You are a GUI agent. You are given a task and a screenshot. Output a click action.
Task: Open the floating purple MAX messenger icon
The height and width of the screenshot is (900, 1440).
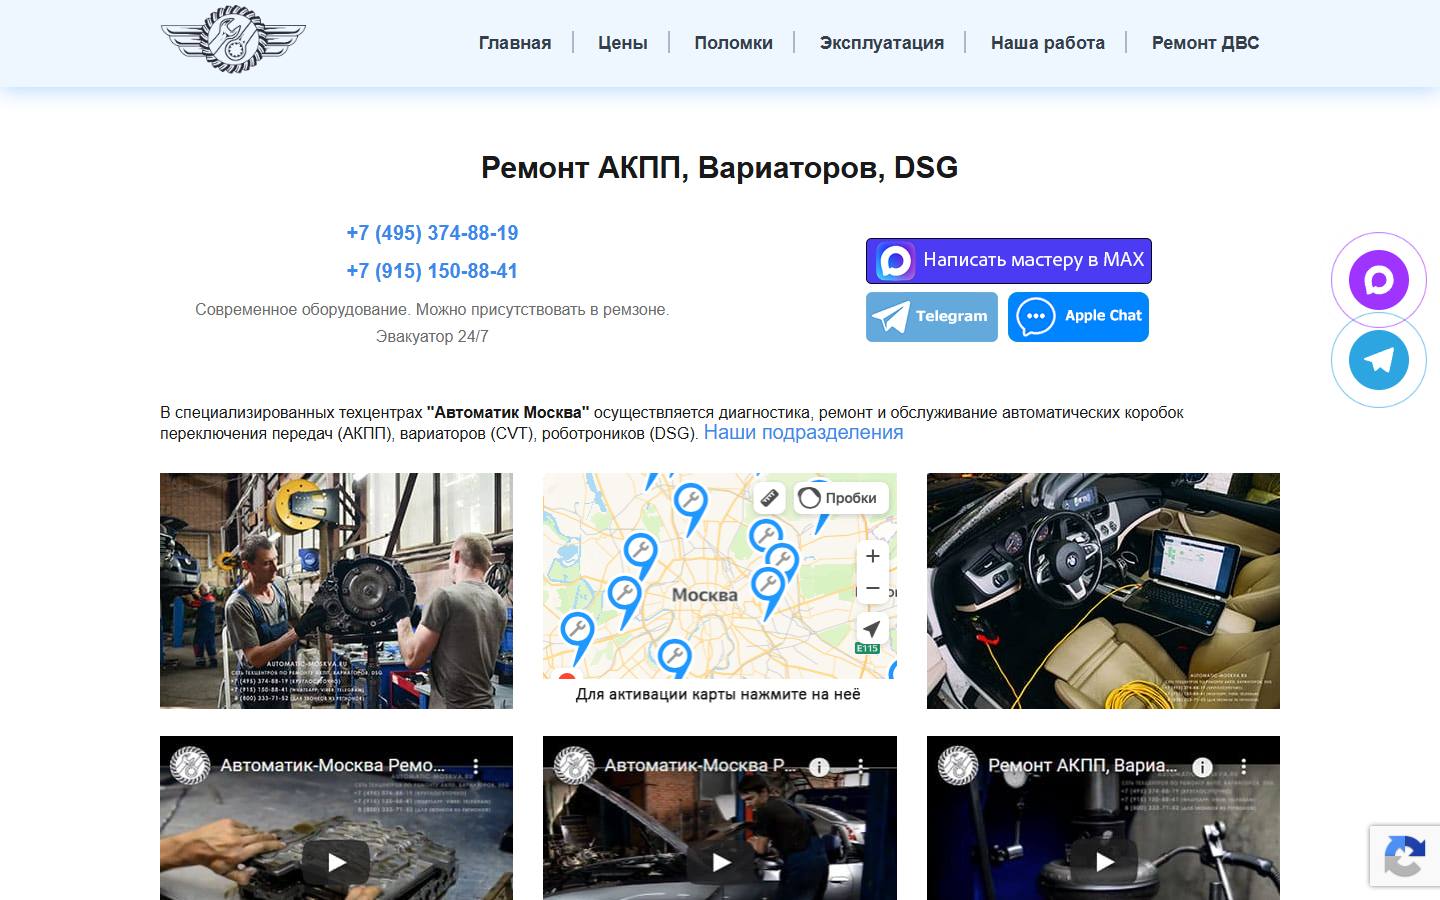[x=1379, y=280]
